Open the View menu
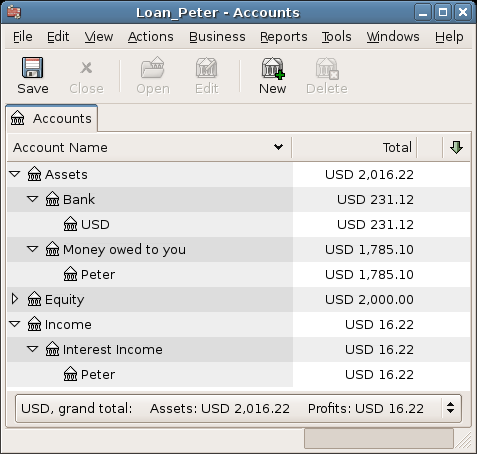The height and width of the screenshot is (454, 477). click(x=99, y=37)
